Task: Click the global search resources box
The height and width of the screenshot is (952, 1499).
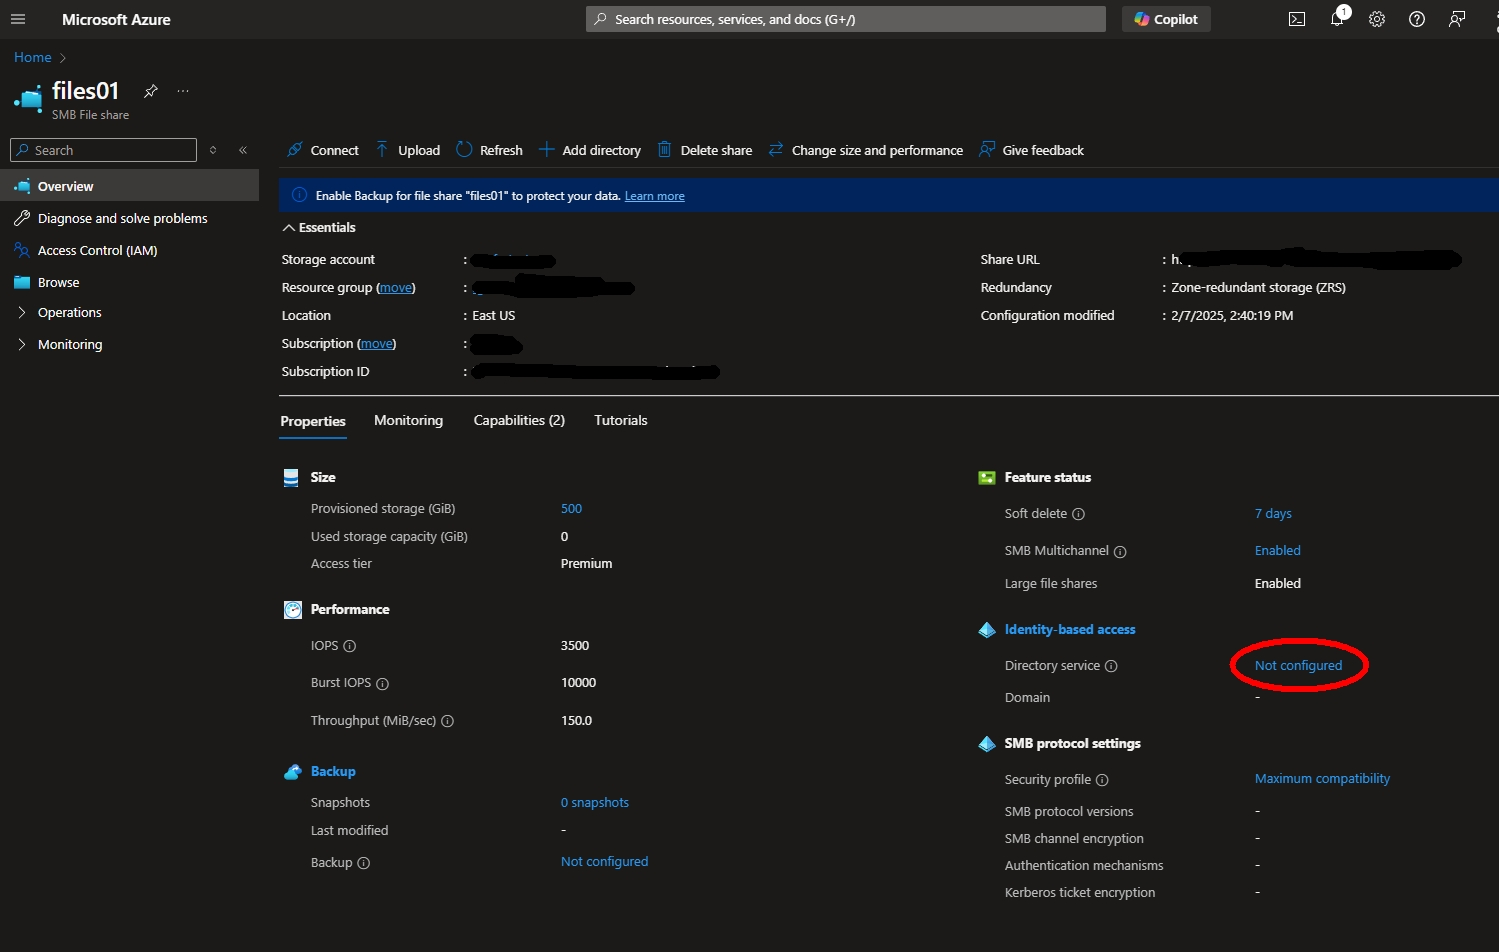Action: pyautogui.click(x=846, y=19)
